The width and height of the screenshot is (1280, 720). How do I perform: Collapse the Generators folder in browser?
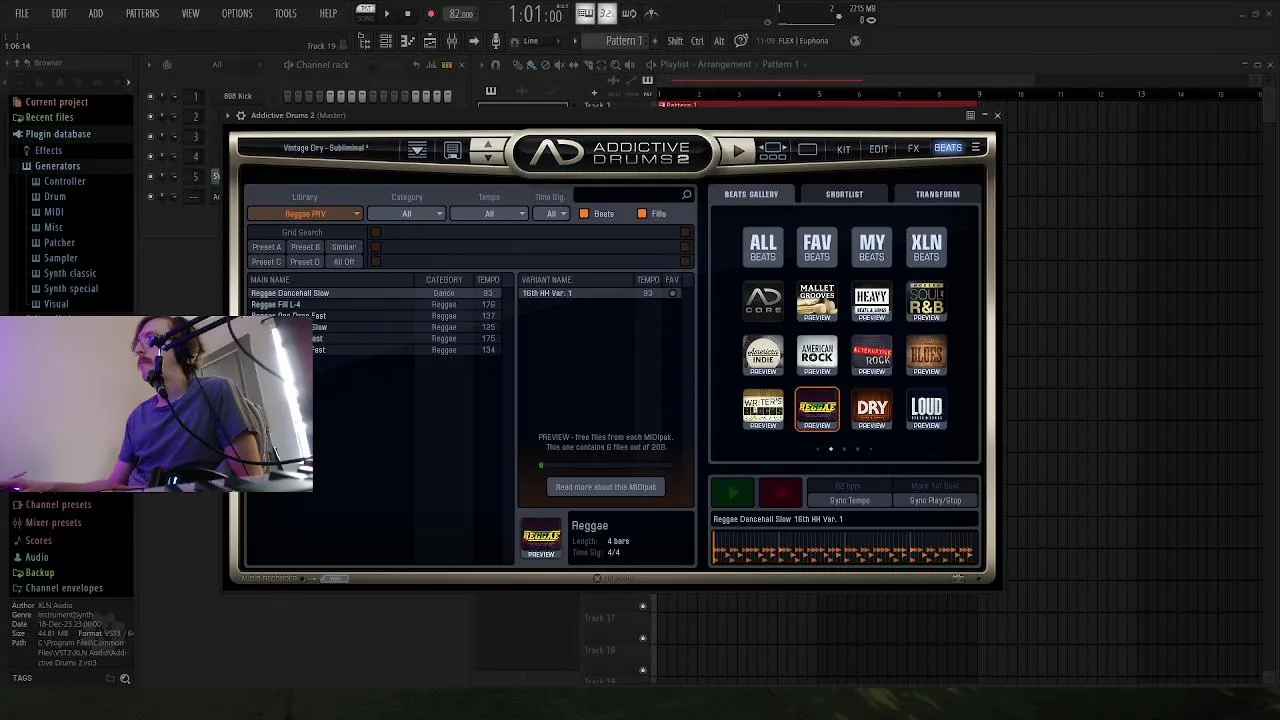click(57, 166)
